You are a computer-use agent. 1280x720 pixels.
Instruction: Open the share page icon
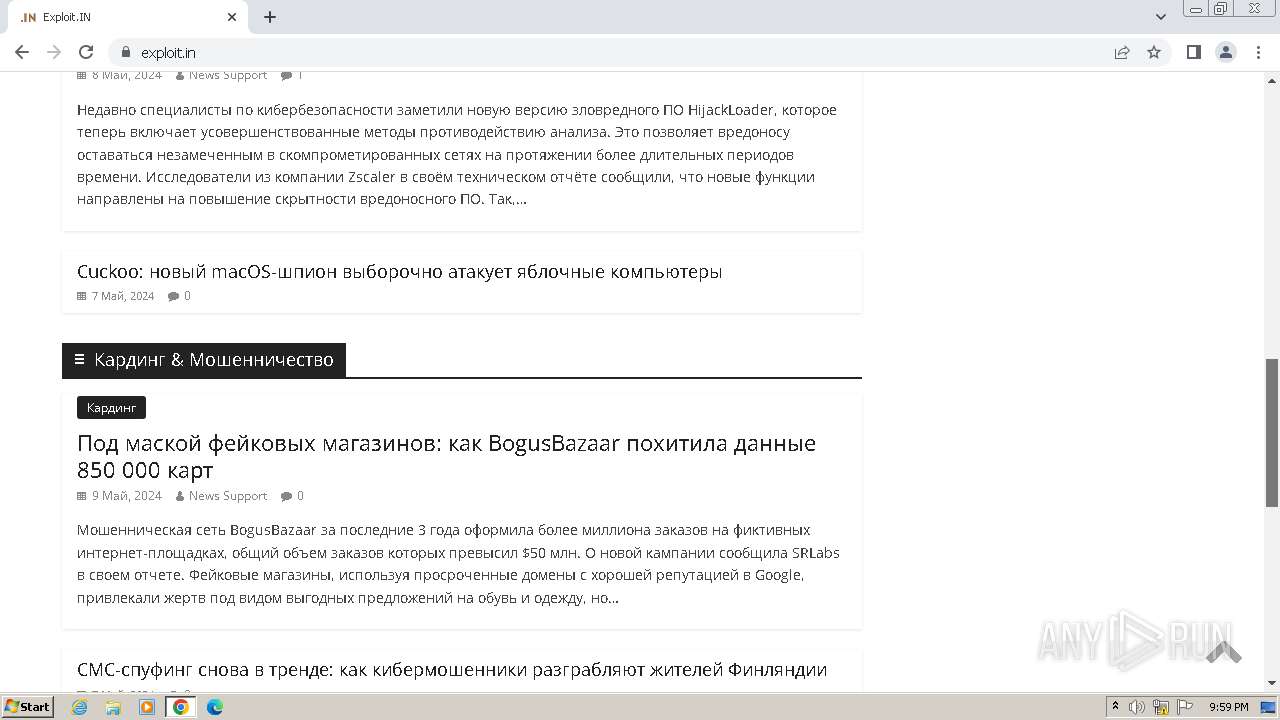[x=1122, y=52]
